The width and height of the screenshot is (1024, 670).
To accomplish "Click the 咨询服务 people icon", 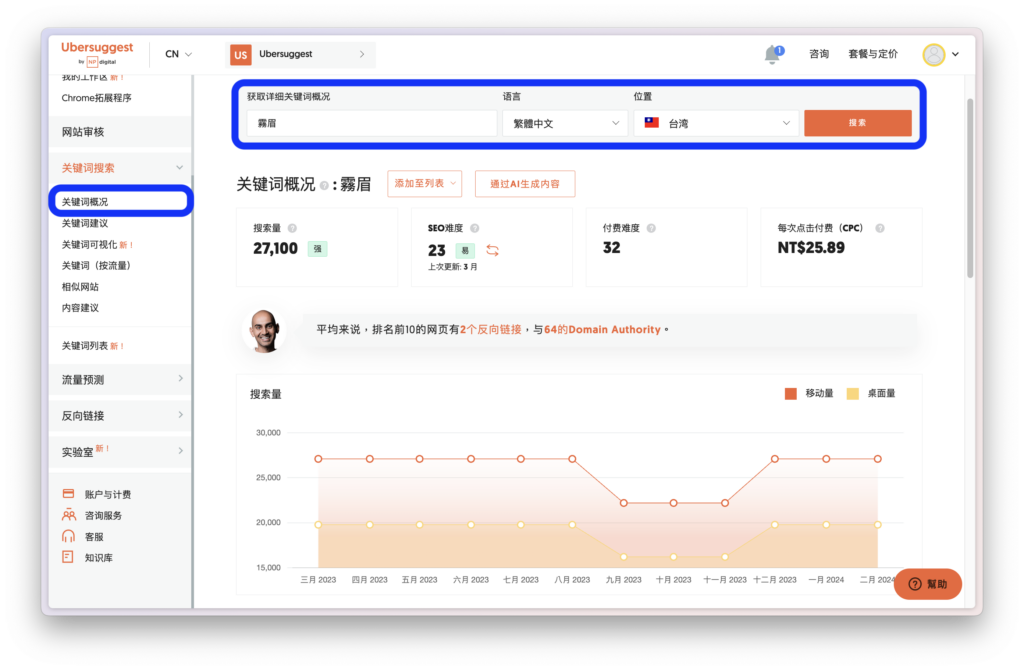I will pyautogui.click(x=69, y=515).
